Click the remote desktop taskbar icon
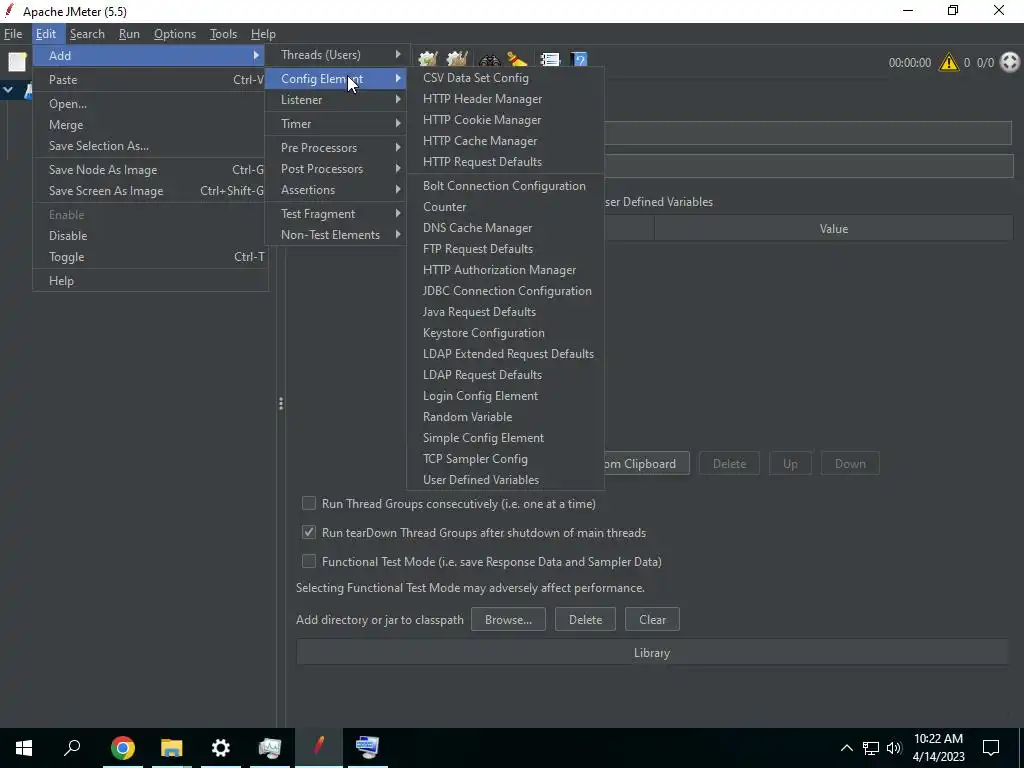This screenshot has width=1024, height=768. [x=367, y=748]
